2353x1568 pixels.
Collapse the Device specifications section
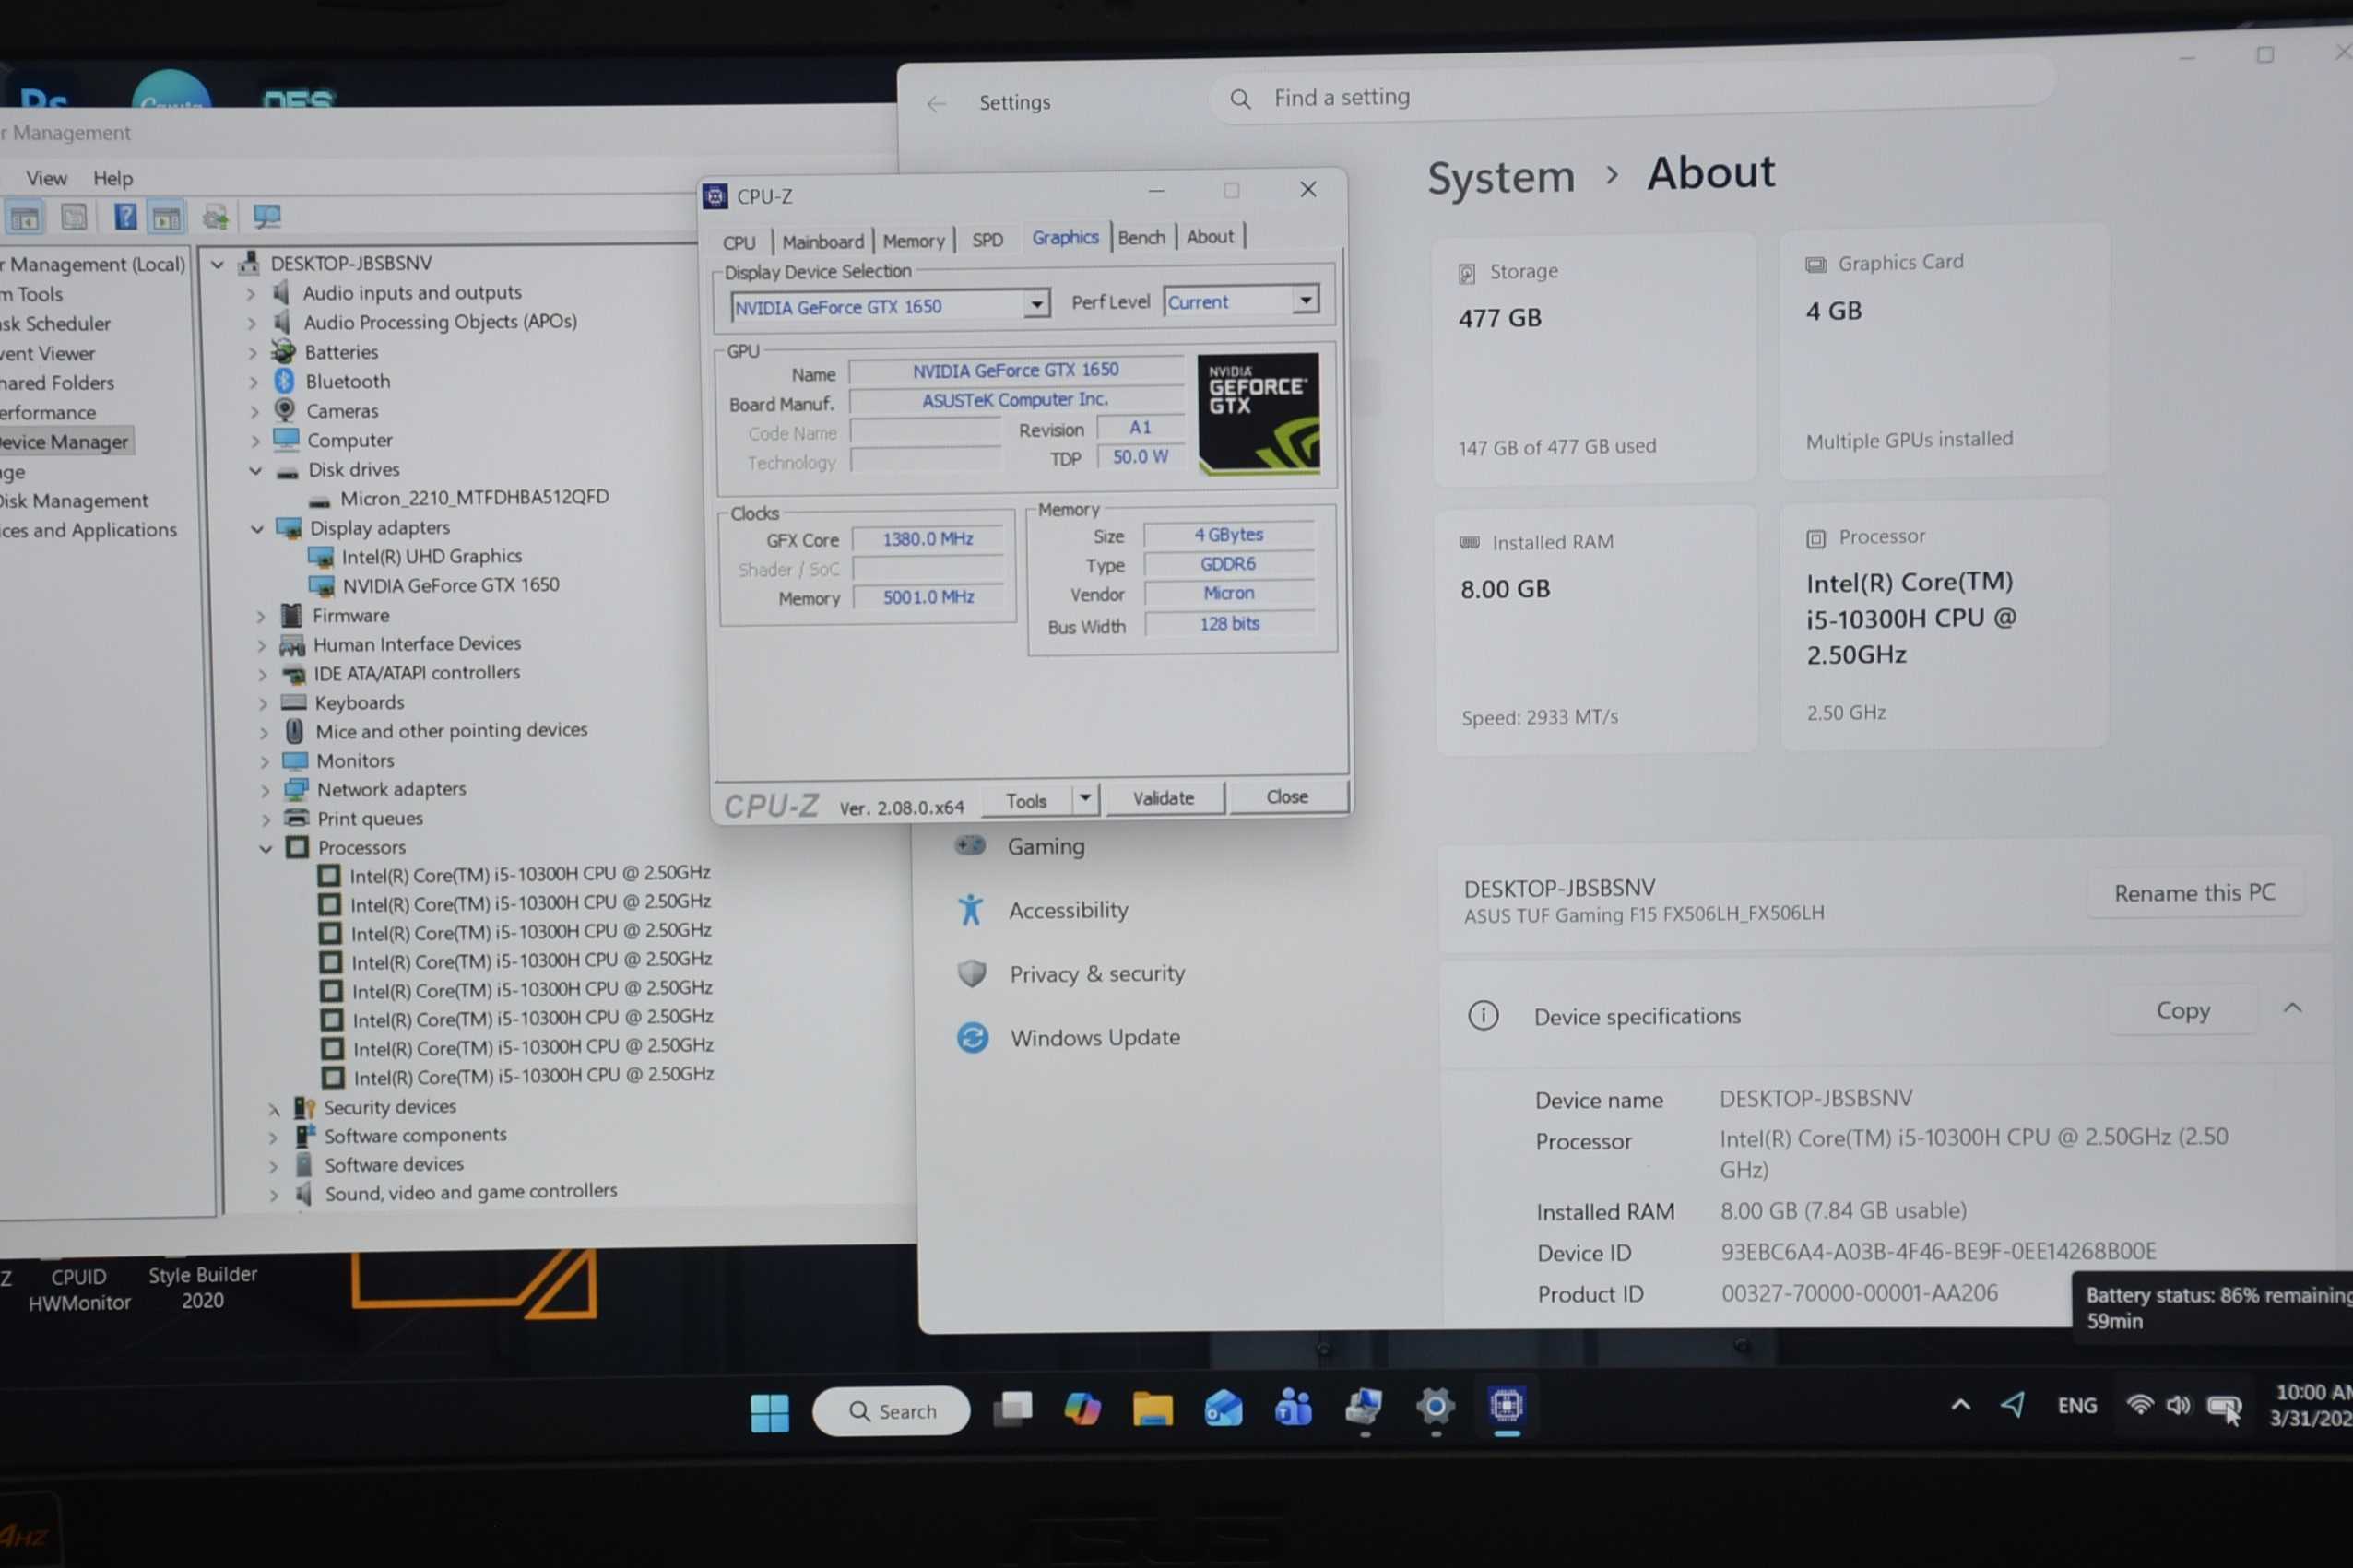[x=2292, y=1008]
